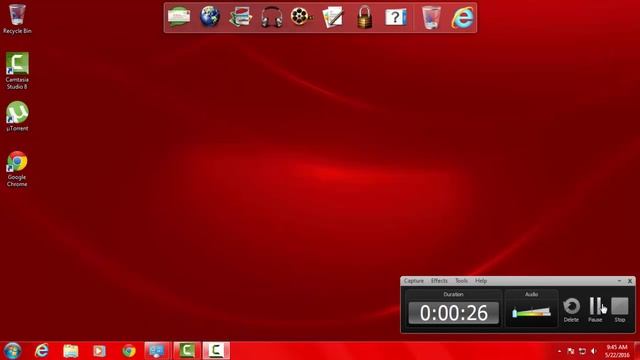Click the padlock icon in the top dock

click(x=364, y=17)
